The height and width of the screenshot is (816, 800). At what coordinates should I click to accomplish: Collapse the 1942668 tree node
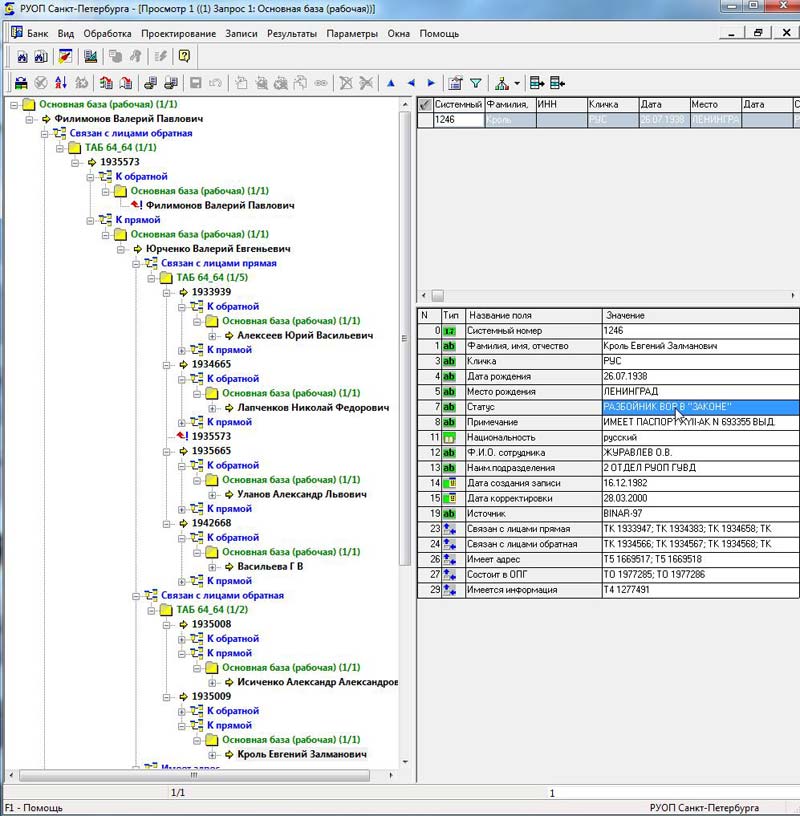coord(166,523)
